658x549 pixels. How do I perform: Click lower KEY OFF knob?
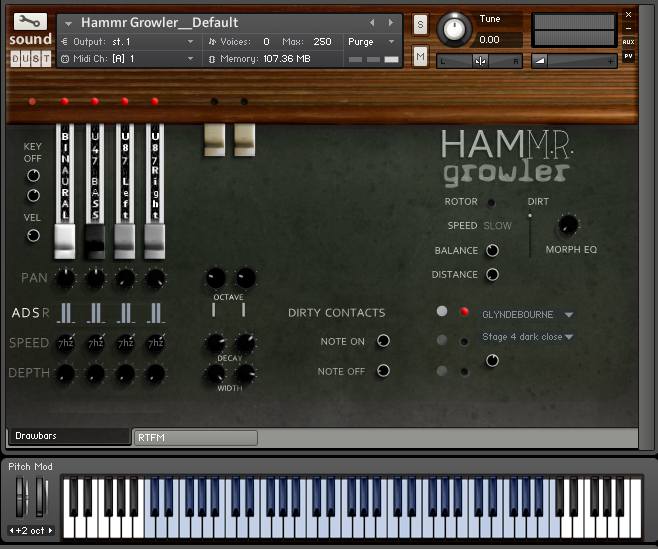point(33,195)
